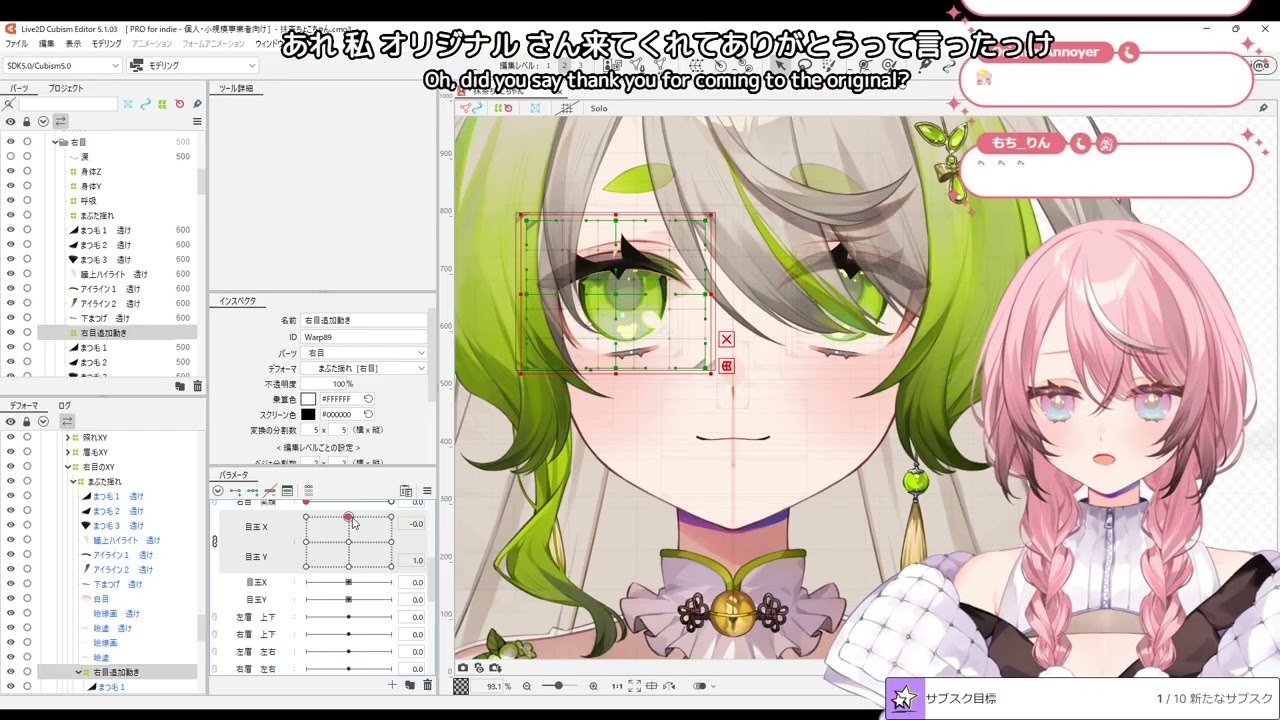This screenshot has width=1280, height=720.
Task: Click the black screen color swatch
Action: point(308,414)
